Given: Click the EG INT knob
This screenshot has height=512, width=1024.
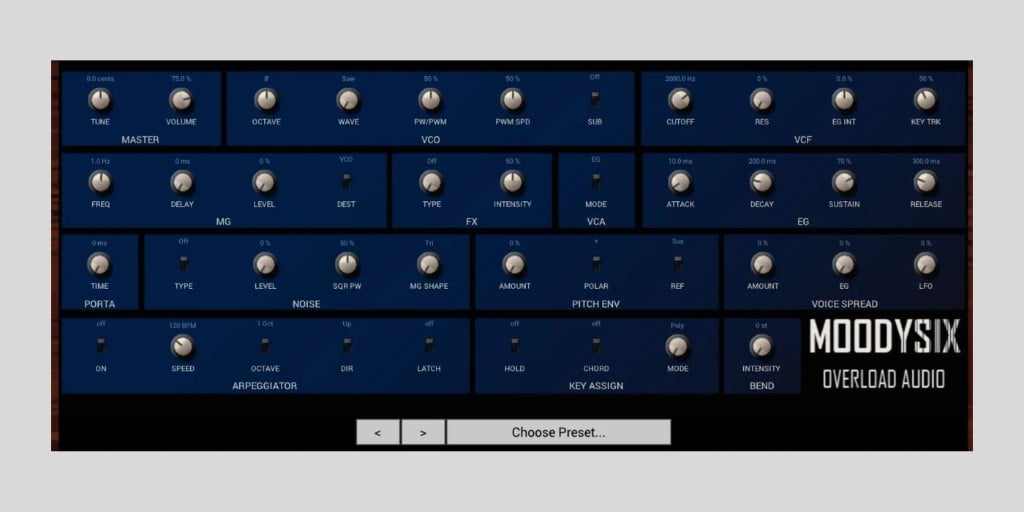Looking at the screenshot, I should (x=844, y=100).
